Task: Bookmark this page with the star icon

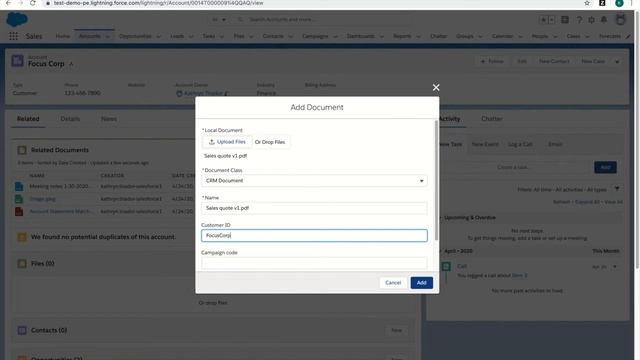Action: click(587, 3)
